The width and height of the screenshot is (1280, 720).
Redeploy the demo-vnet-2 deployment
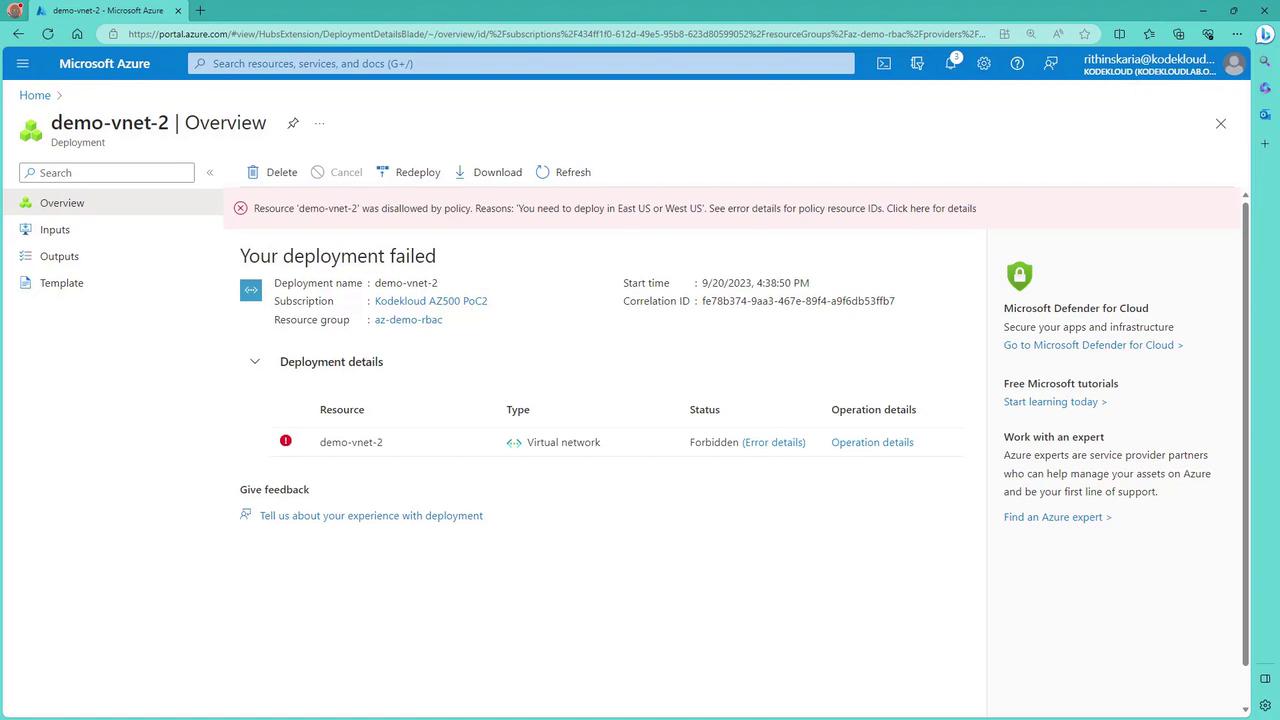[408, 172]
